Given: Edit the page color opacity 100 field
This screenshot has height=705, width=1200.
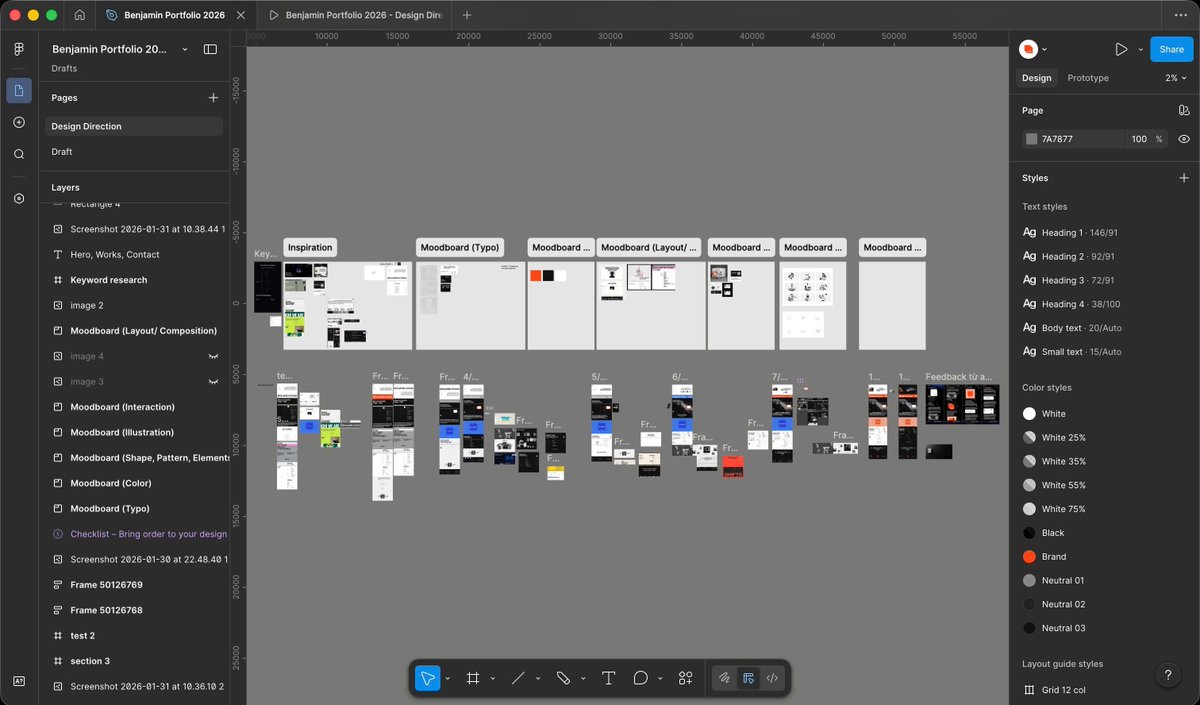Looking at the screenshot, I should pyautogui.click(x=1139, y=139).
